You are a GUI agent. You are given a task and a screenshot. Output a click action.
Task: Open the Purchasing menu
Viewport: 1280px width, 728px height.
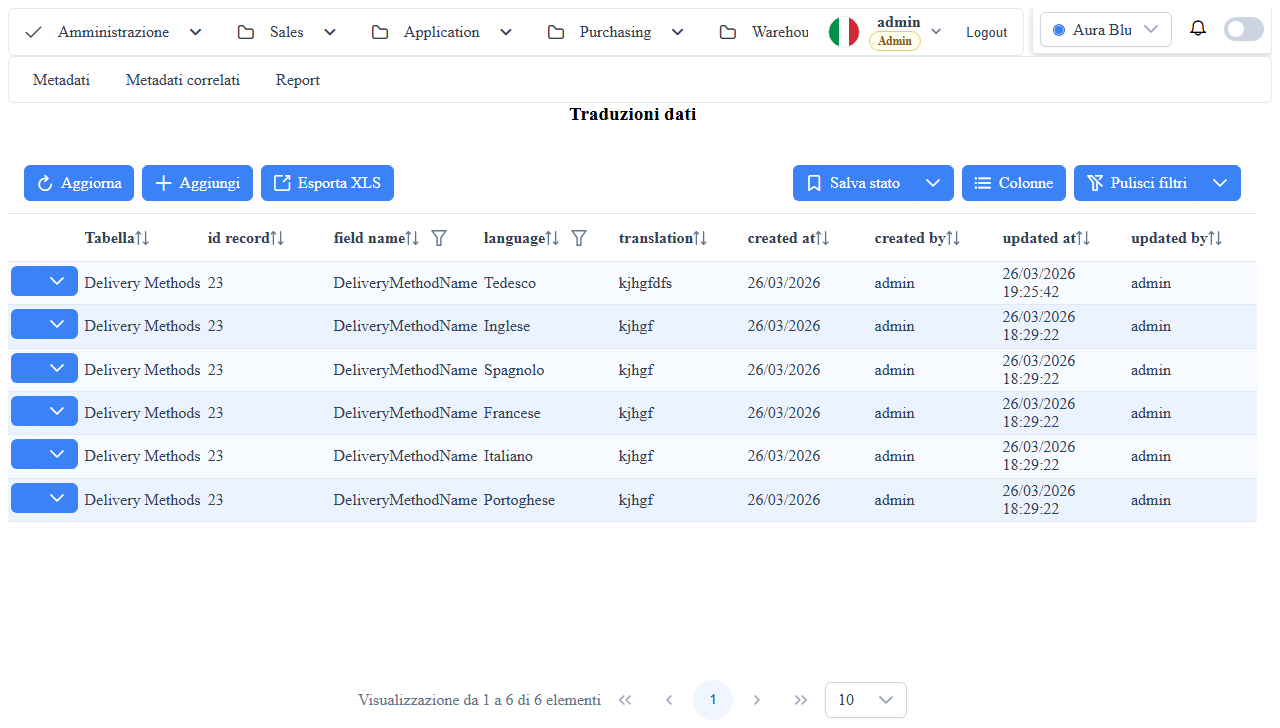point(616,32)
